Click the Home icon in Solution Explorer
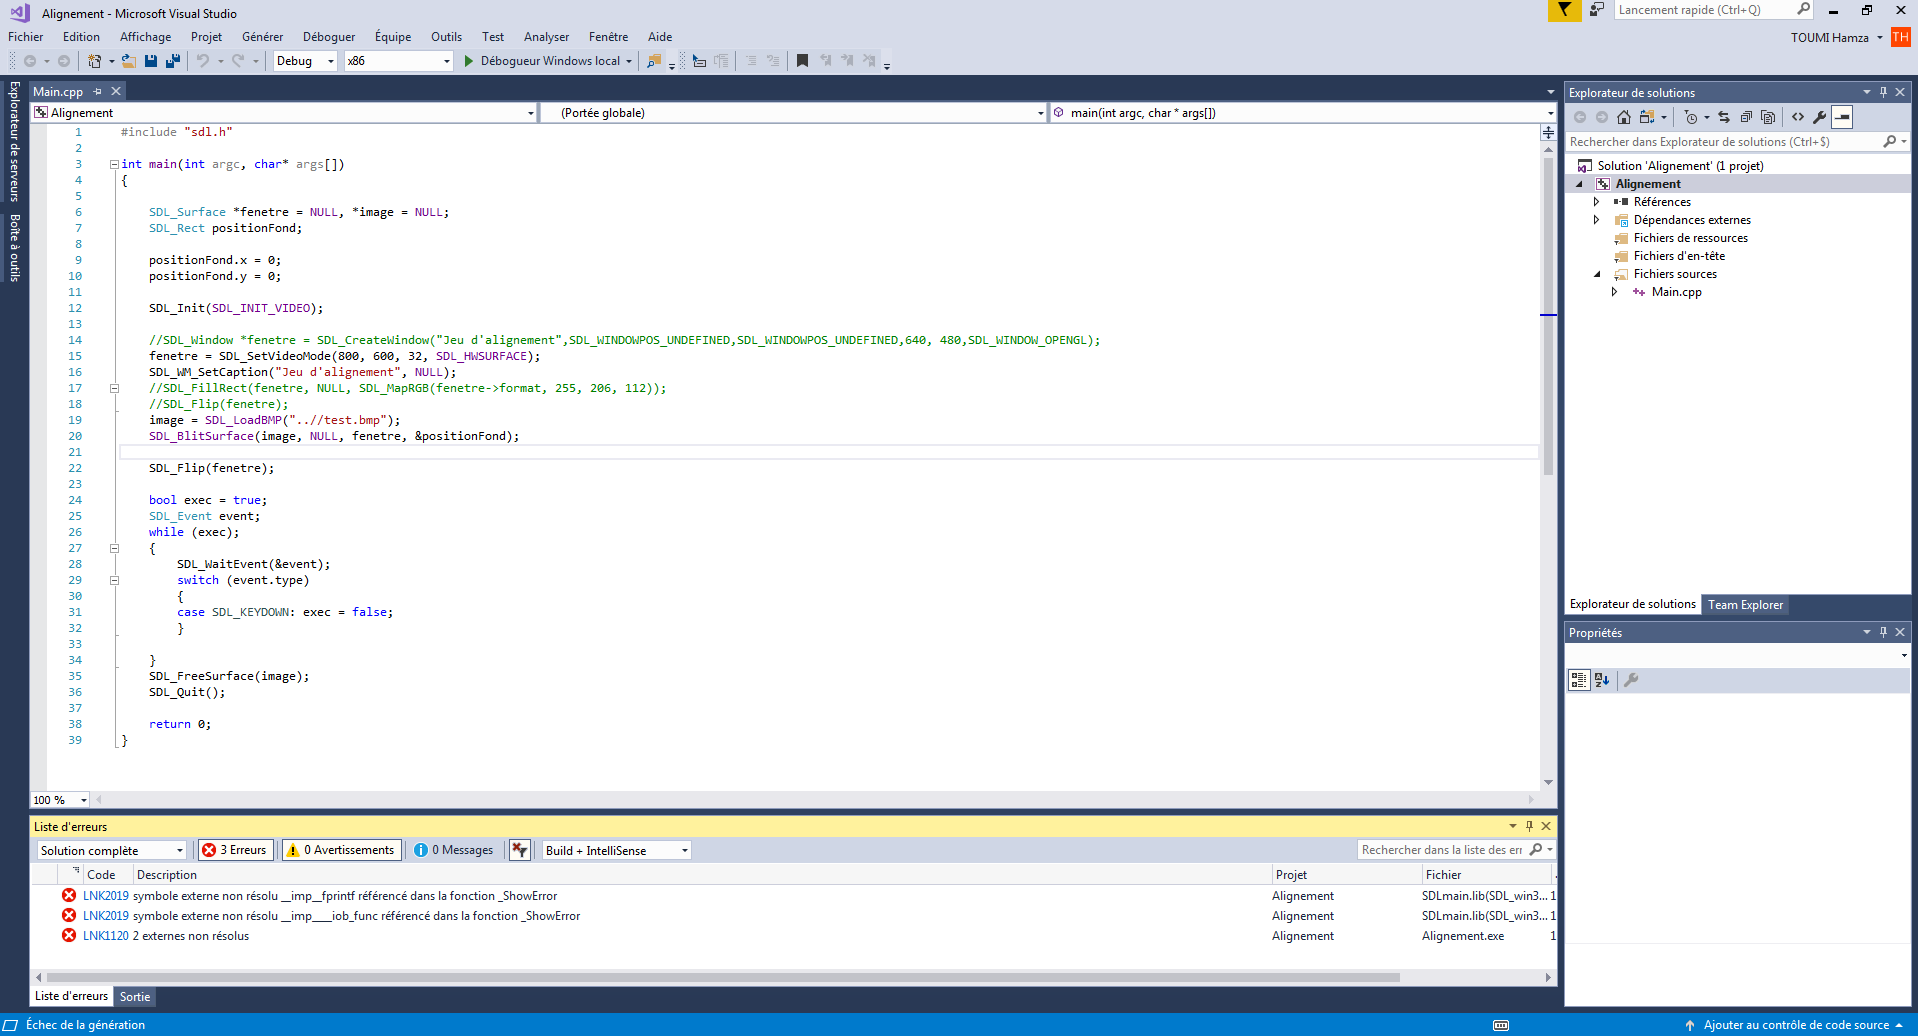This screenshot has width=1918, height=1036. click(1624, 117)
